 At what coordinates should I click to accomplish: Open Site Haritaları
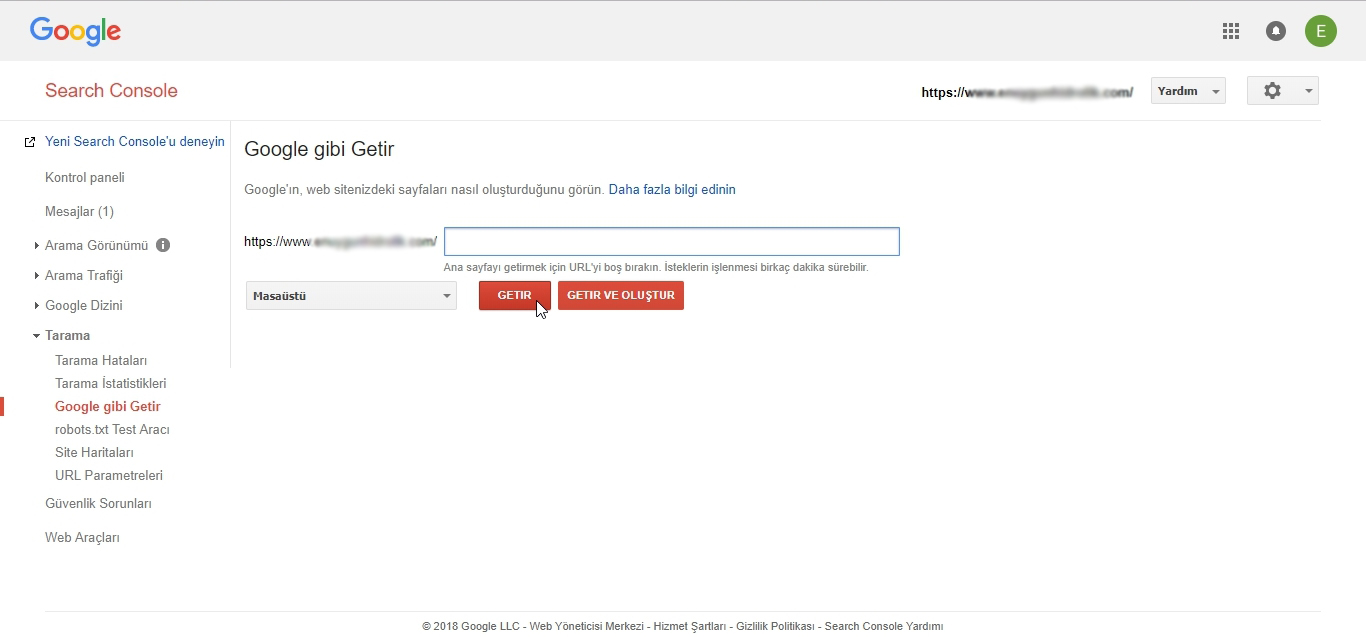click(94, 452)
